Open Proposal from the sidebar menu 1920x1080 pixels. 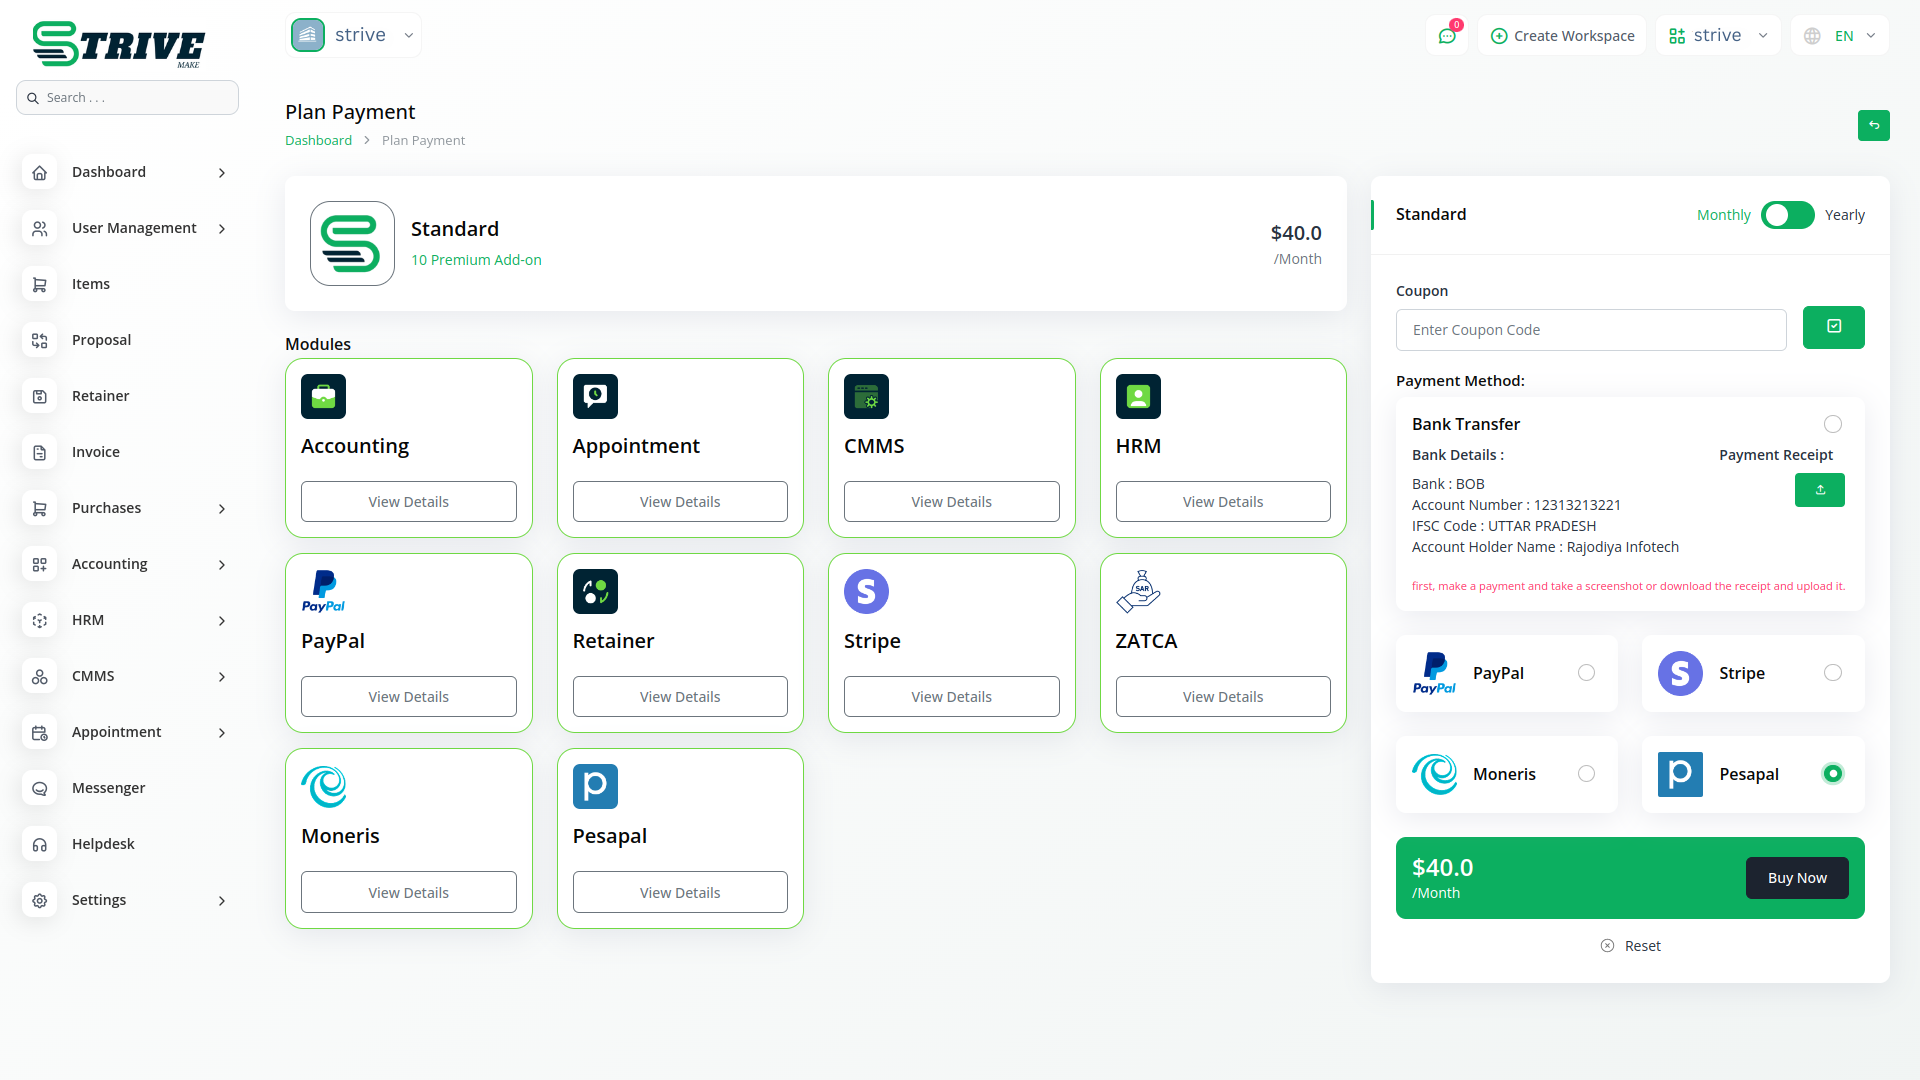click(101, 340)
